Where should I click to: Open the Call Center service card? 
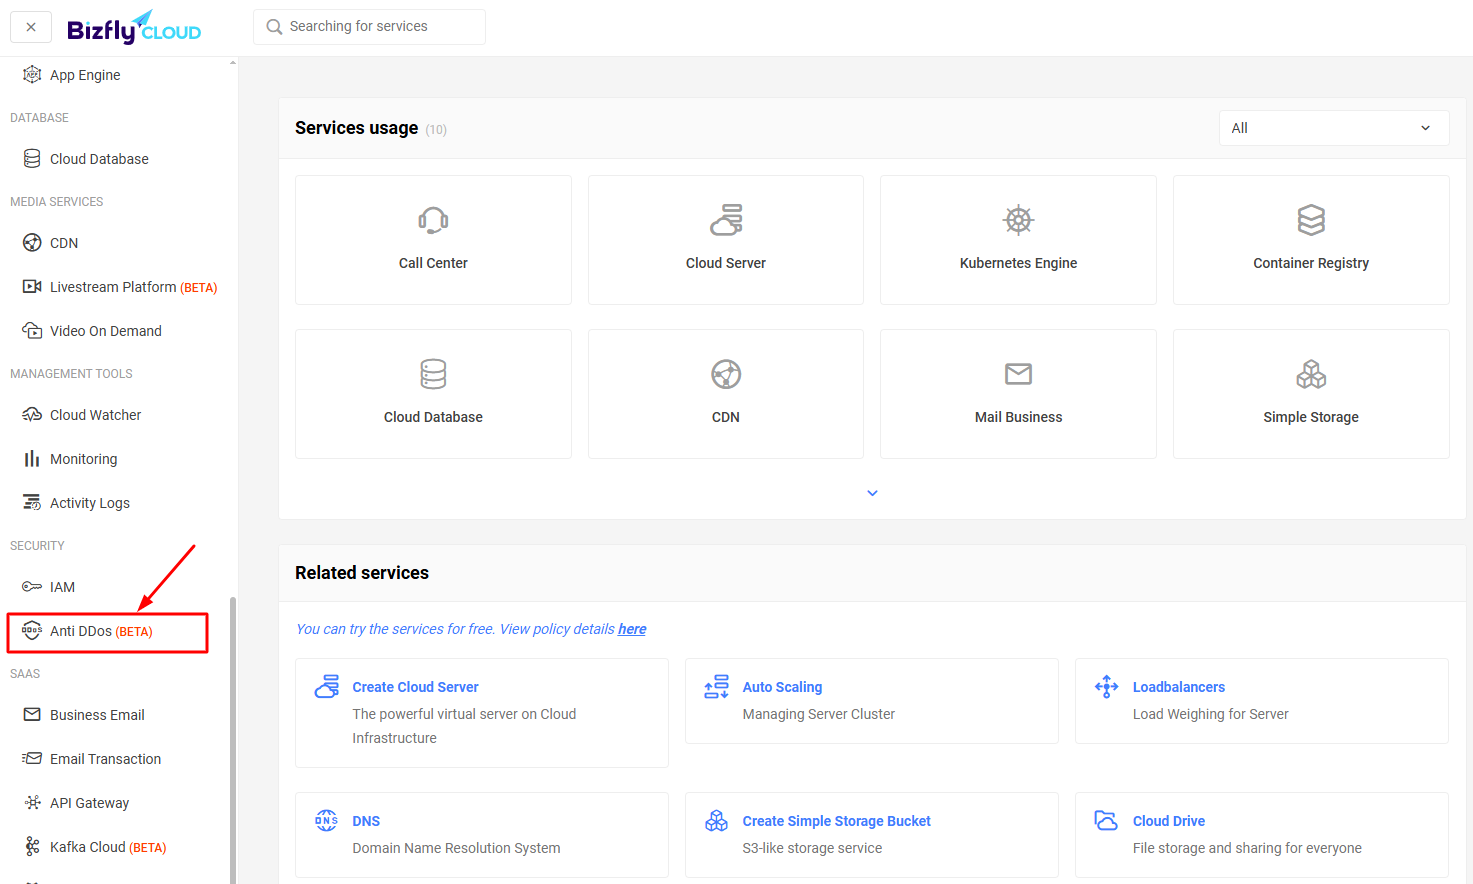coord(433,240)
